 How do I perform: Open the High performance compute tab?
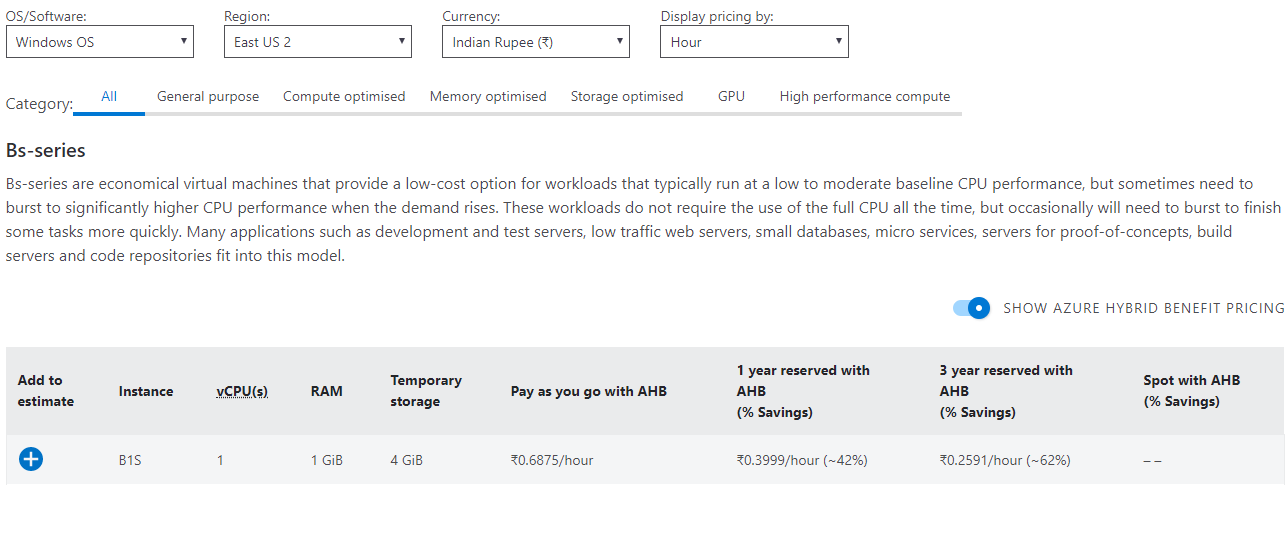coord(865,97)
